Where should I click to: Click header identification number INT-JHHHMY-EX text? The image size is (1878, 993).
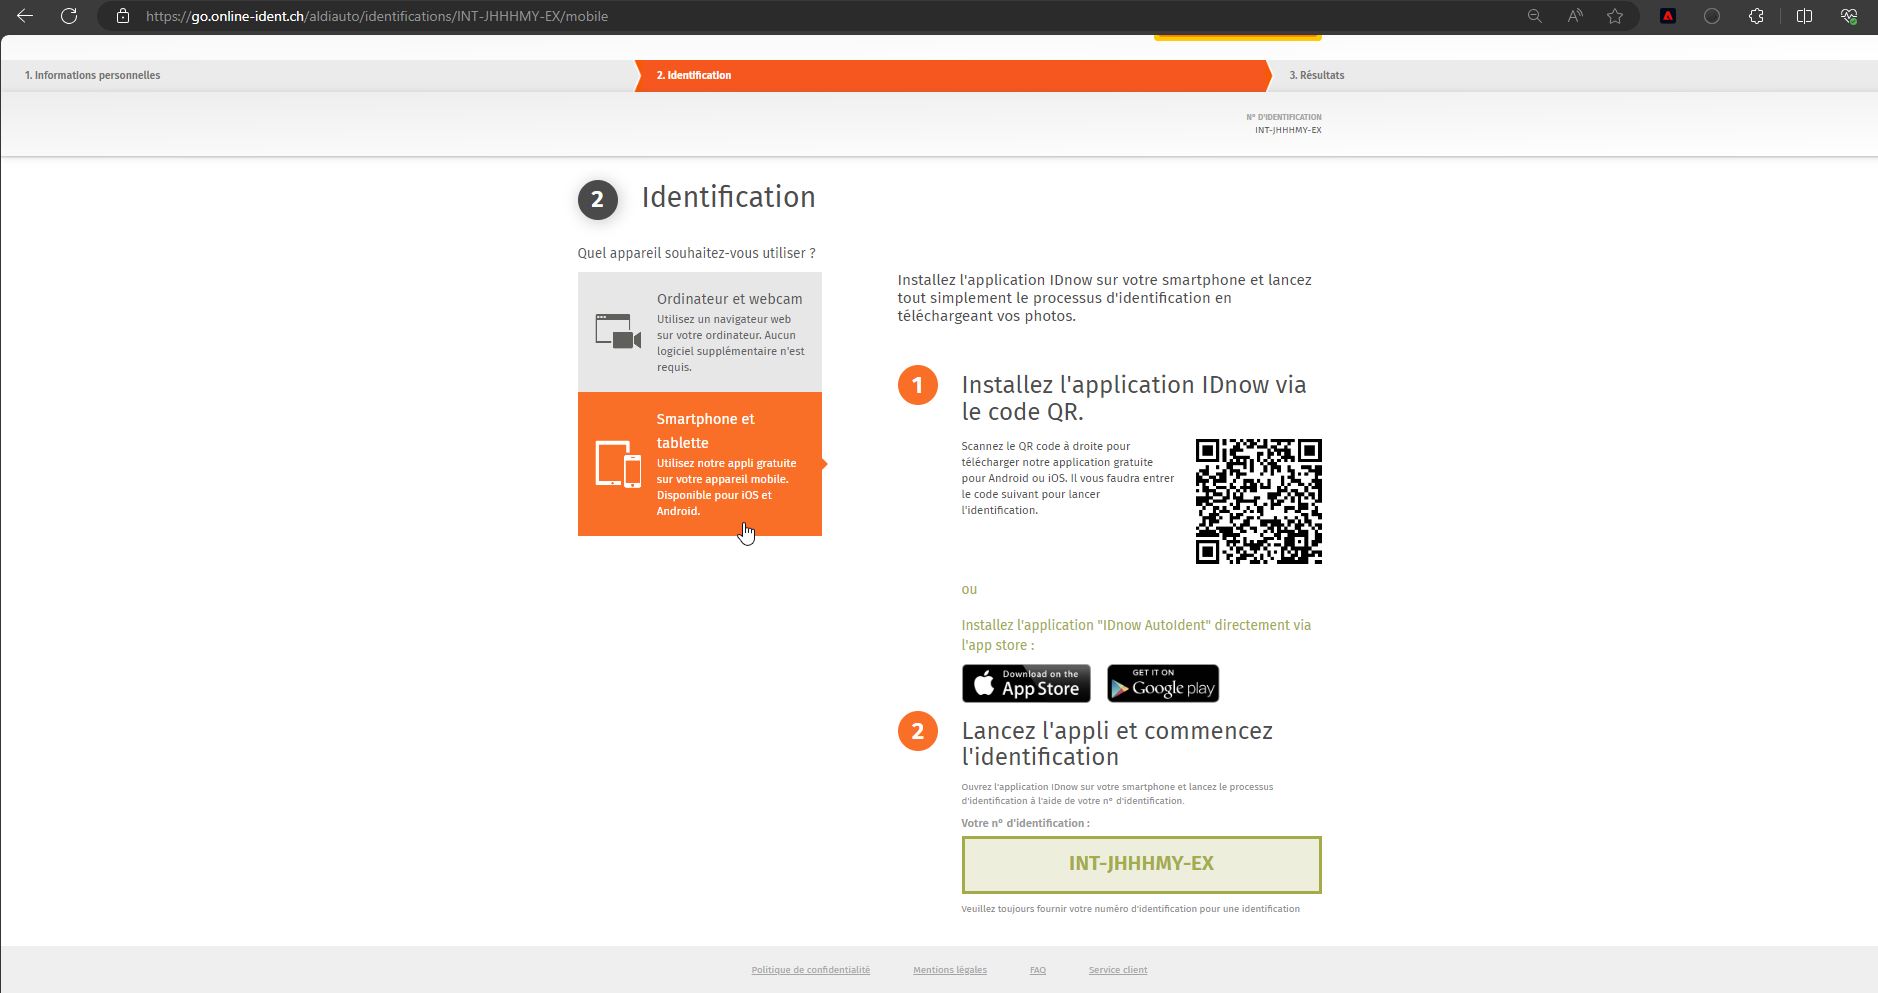(1288, 130)
